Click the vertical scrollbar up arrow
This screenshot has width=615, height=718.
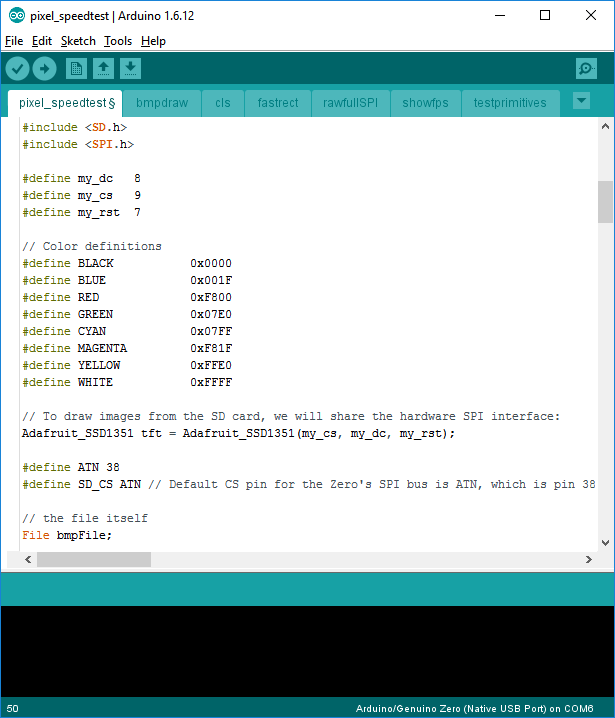coord(605,126)
